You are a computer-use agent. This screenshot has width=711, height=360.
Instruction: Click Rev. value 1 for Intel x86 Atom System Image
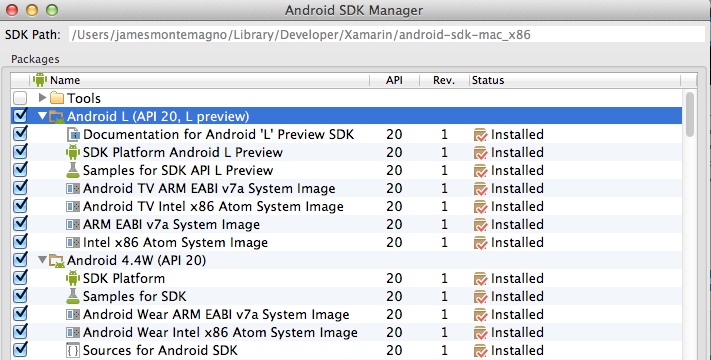pos(444,243)
